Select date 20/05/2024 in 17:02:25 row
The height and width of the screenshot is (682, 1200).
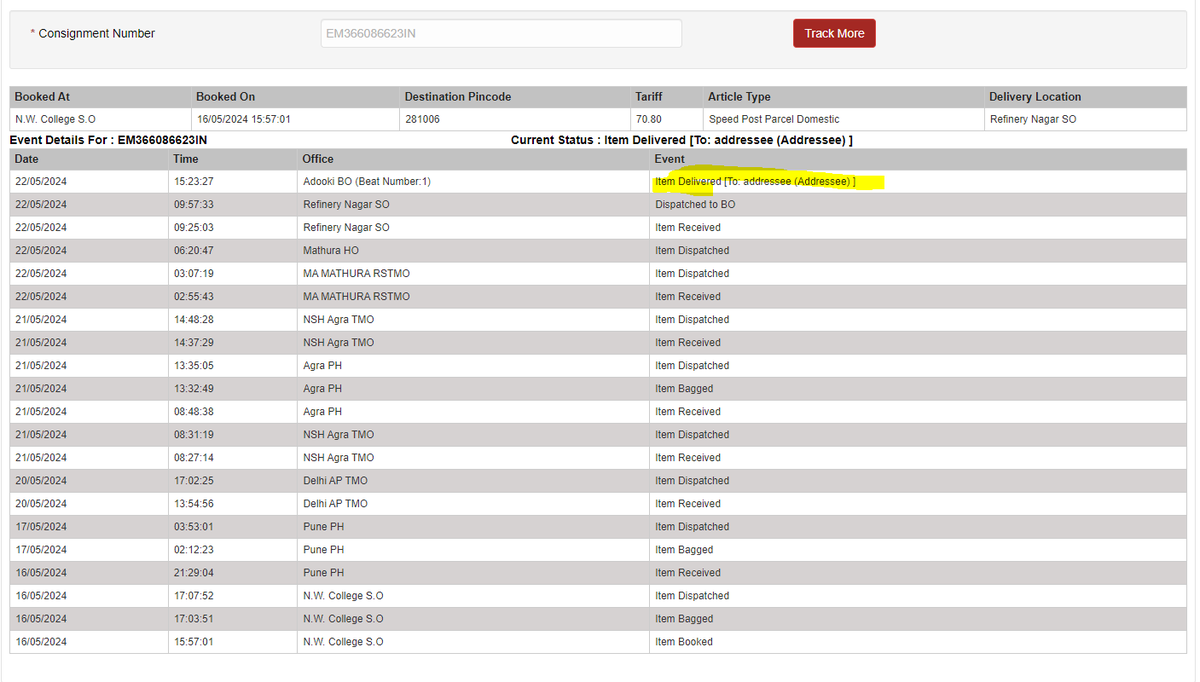89,481
